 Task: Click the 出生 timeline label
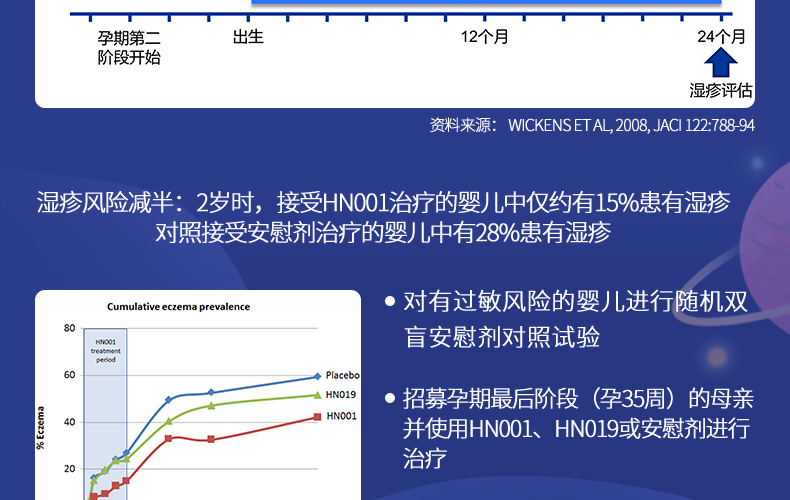pos(248,36)
